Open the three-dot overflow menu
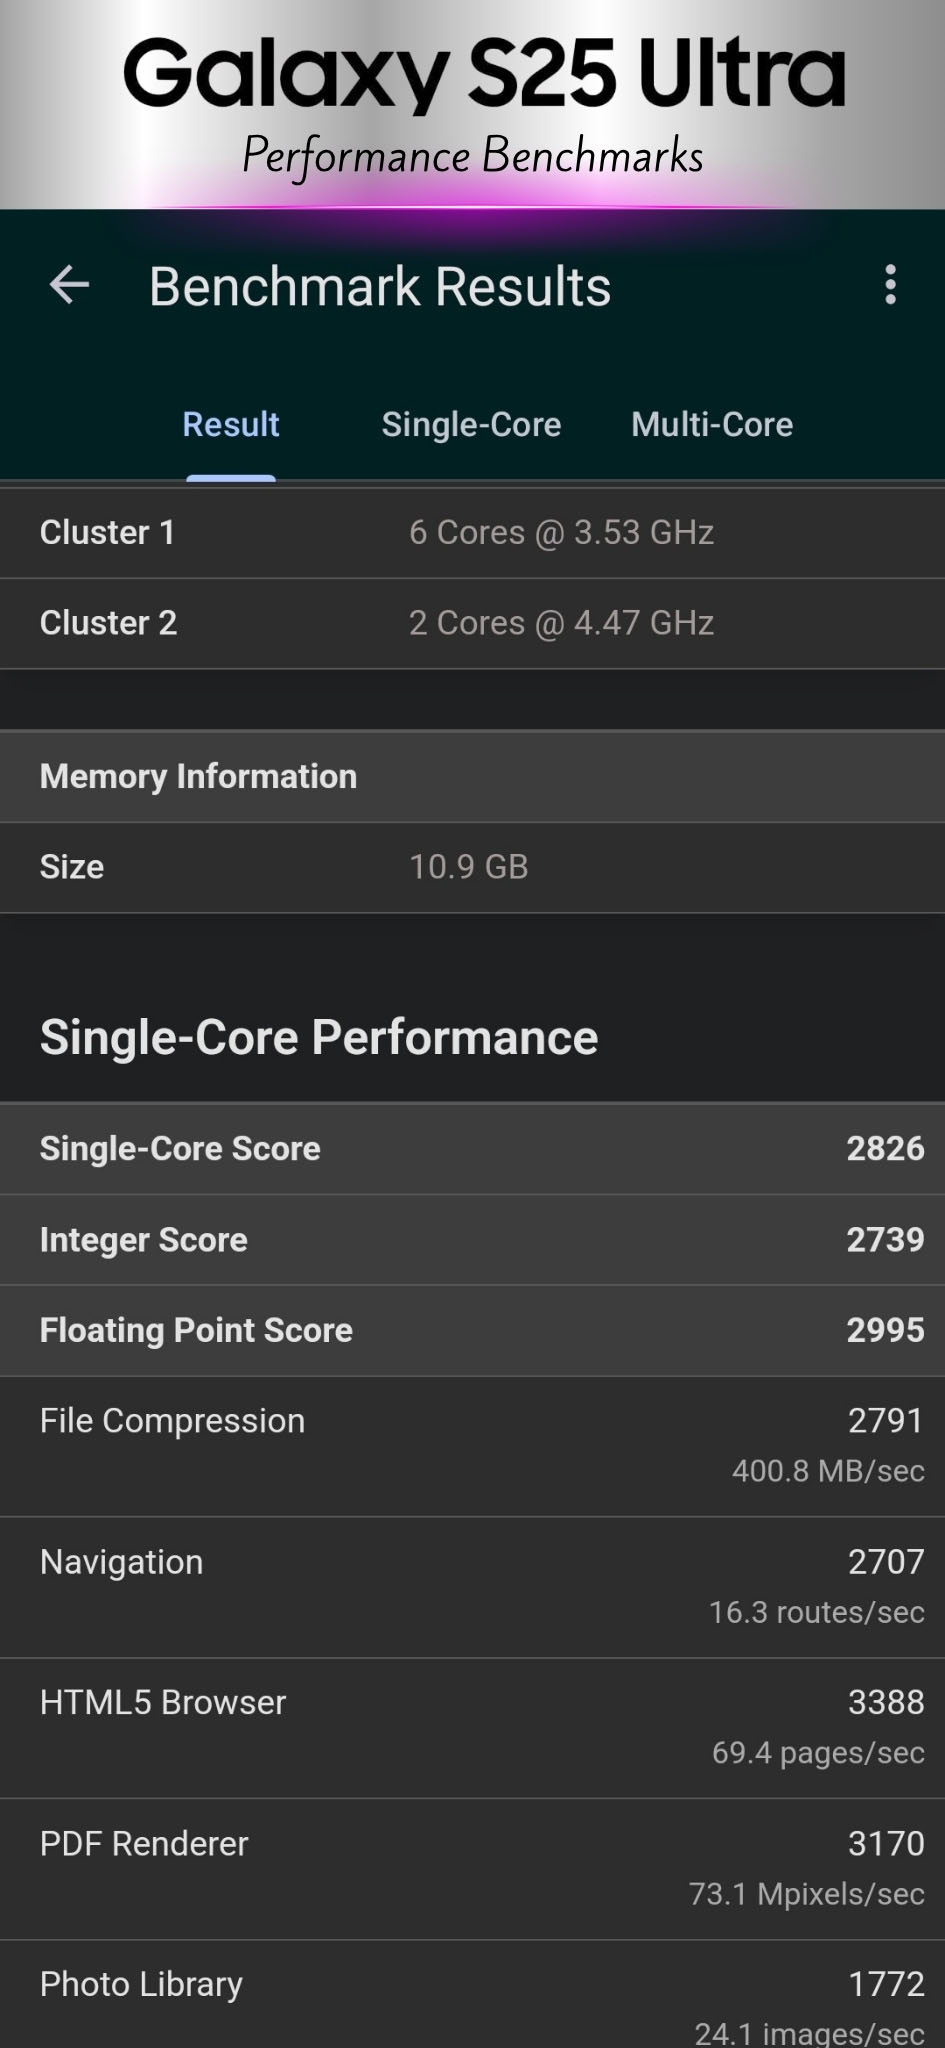 click(890, 285)
